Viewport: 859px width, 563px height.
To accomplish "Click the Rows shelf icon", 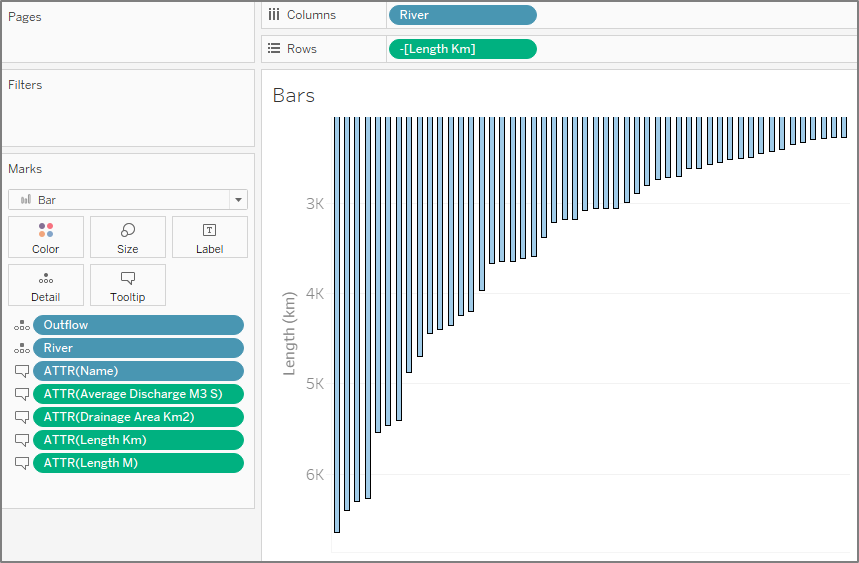I will [x=274, y=49].
